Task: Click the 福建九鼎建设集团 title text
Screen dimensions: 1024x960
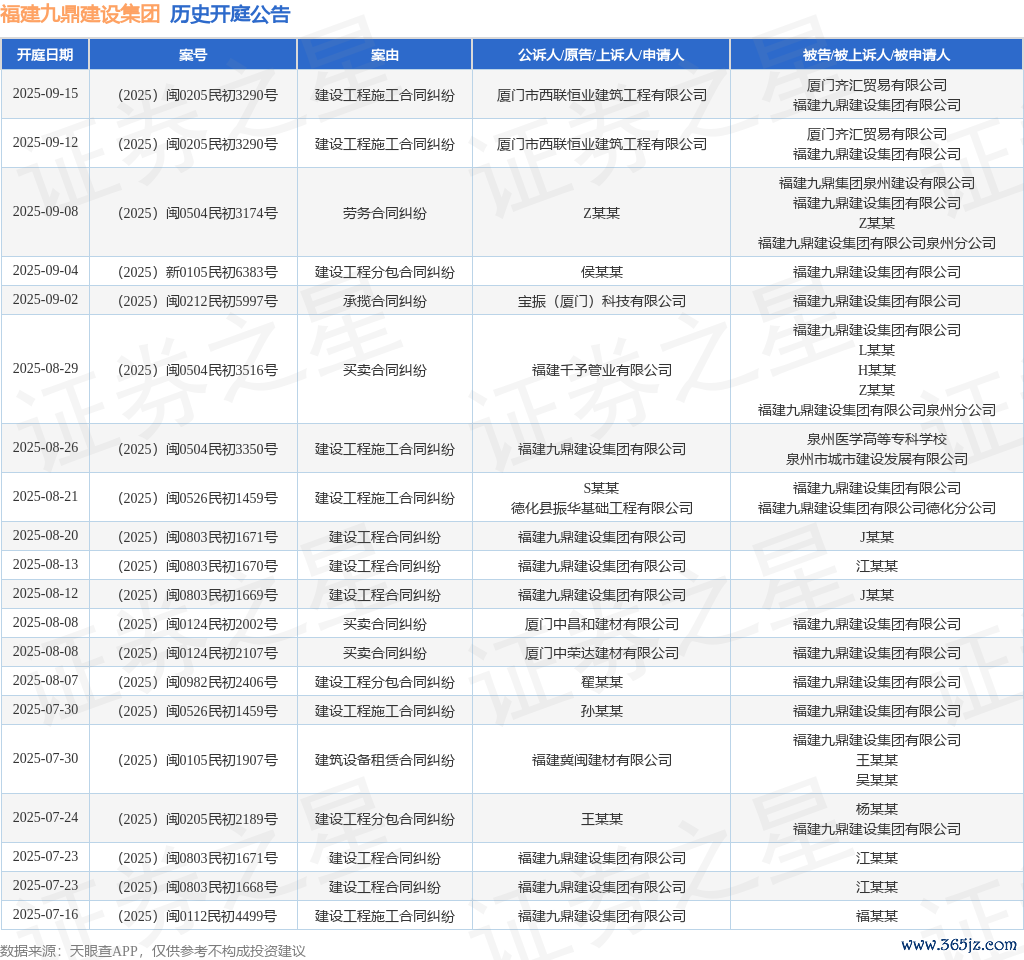Action: (80, 15)
